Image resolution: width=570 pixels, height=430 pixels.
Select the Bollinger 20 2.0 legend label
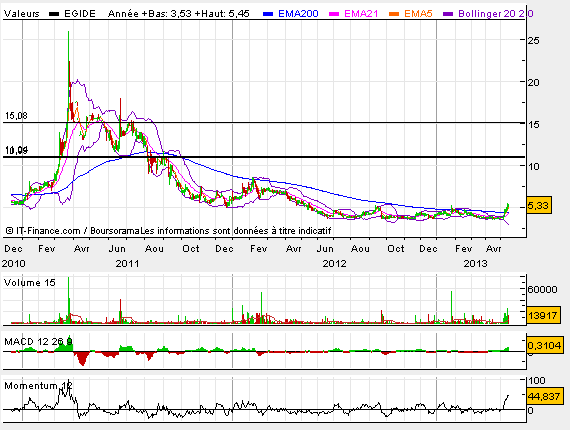(495, 14)
